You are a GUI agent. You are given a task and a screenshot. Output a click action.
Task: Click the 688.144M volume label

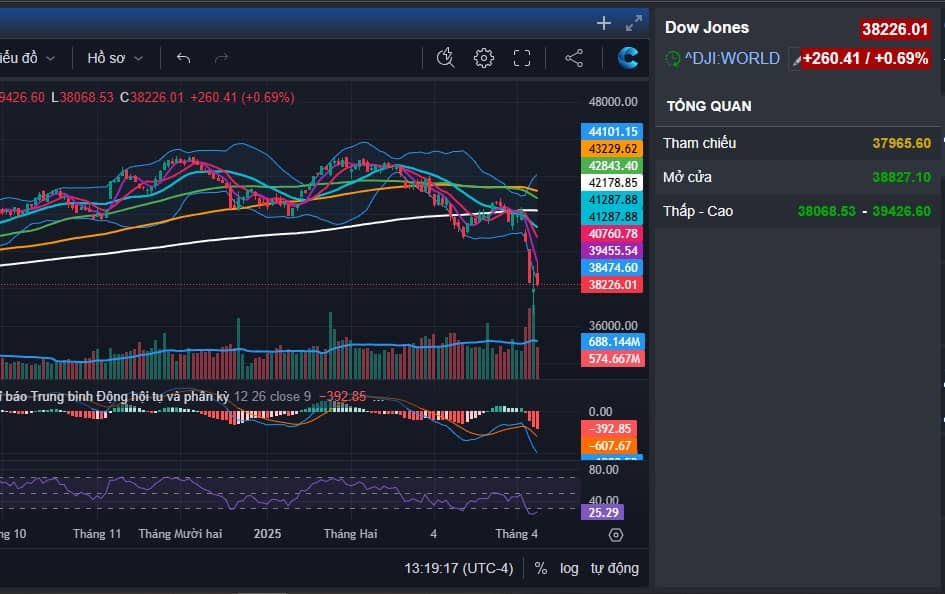614,342
